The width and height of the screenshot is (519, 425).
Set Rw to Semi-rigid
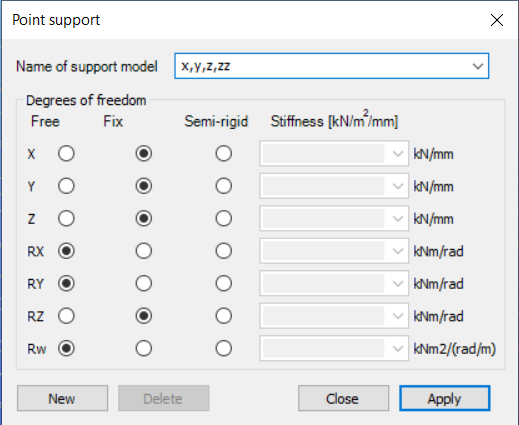(x=223, y=349)
